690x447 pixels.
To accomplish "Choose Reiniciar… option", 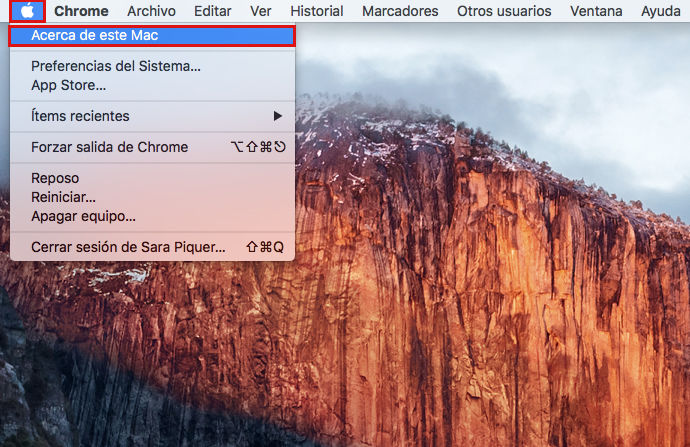I will 152,197.
